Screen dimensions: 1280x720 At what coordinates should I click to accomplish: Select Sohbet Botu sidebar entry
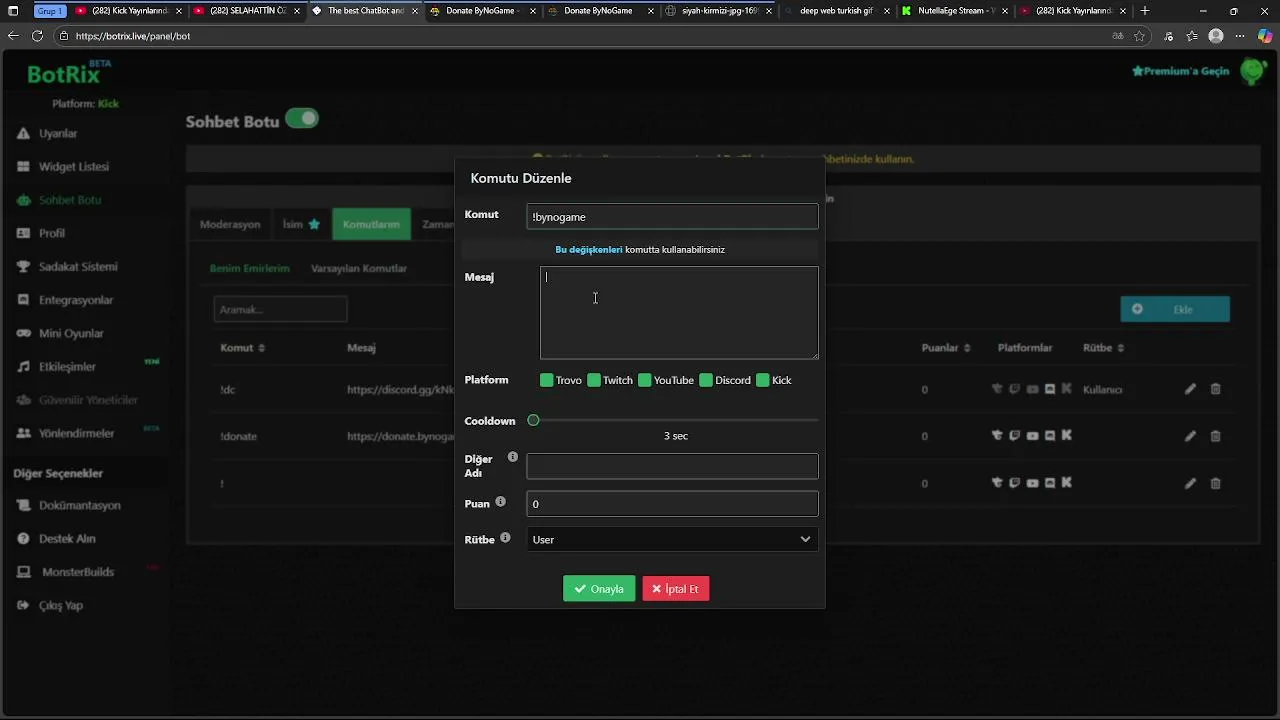tap(69, 200)
